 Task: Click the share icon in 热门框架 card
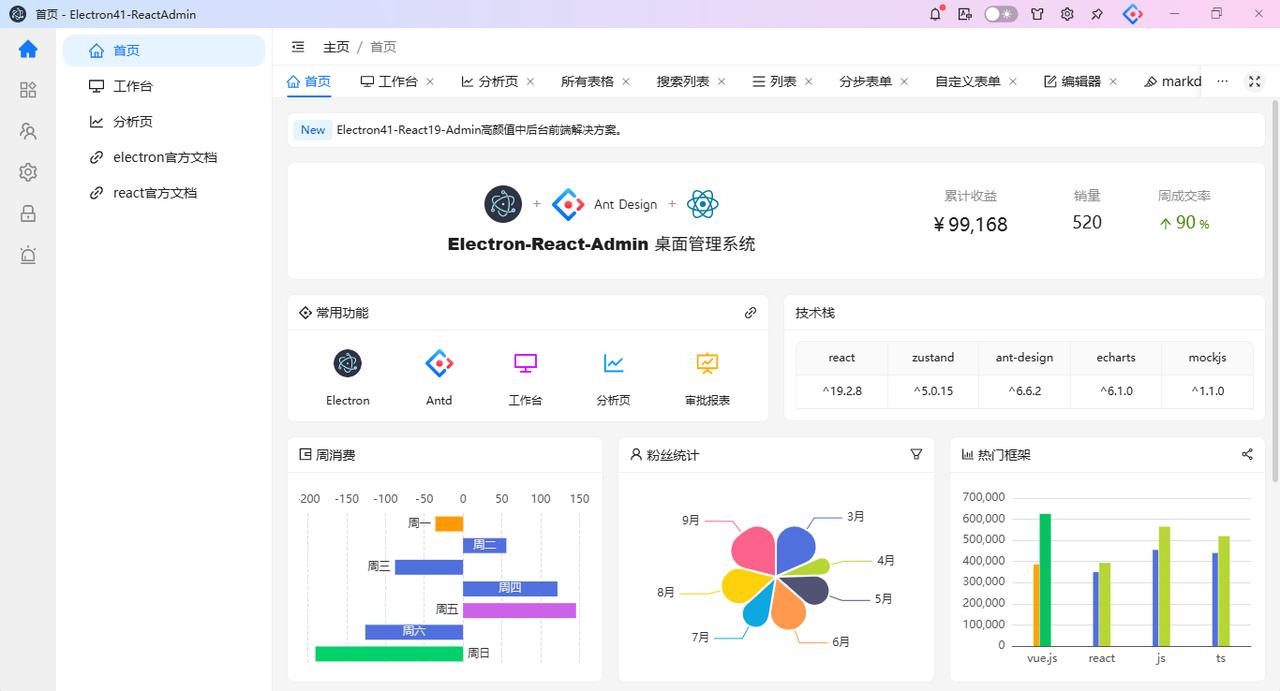[1247, 454]
